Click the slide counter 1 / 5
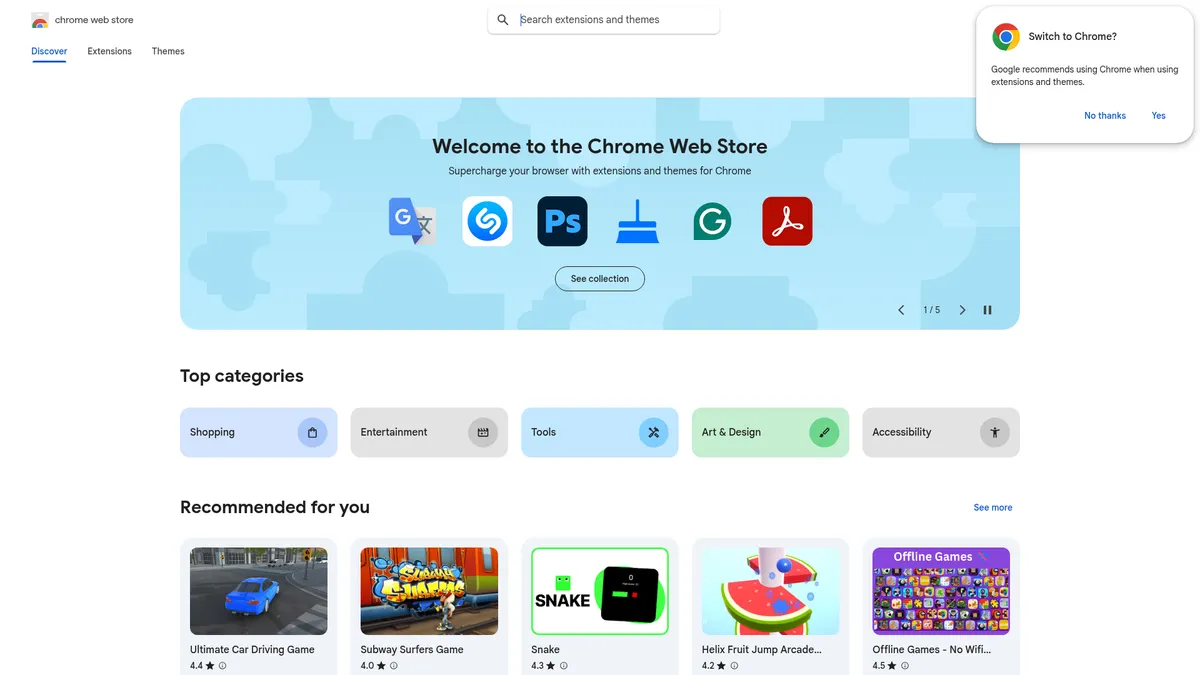Screen dimensions: 1200x675 click(x=931, y=310)
